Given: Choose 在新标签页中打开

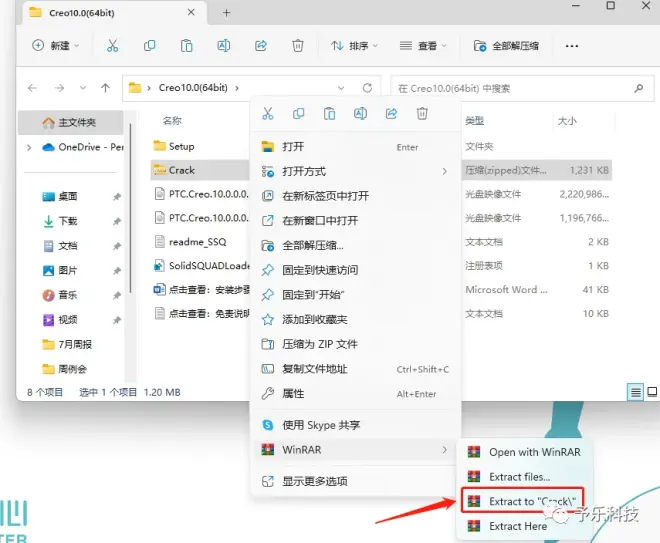Looking at the screenshot, I should (356, 196).
